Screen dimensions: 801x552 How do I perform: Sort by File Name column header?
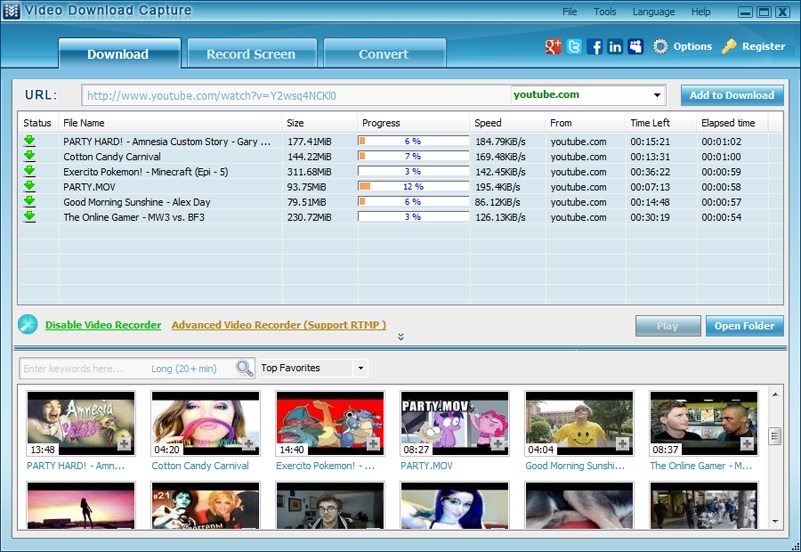[170, 123]
